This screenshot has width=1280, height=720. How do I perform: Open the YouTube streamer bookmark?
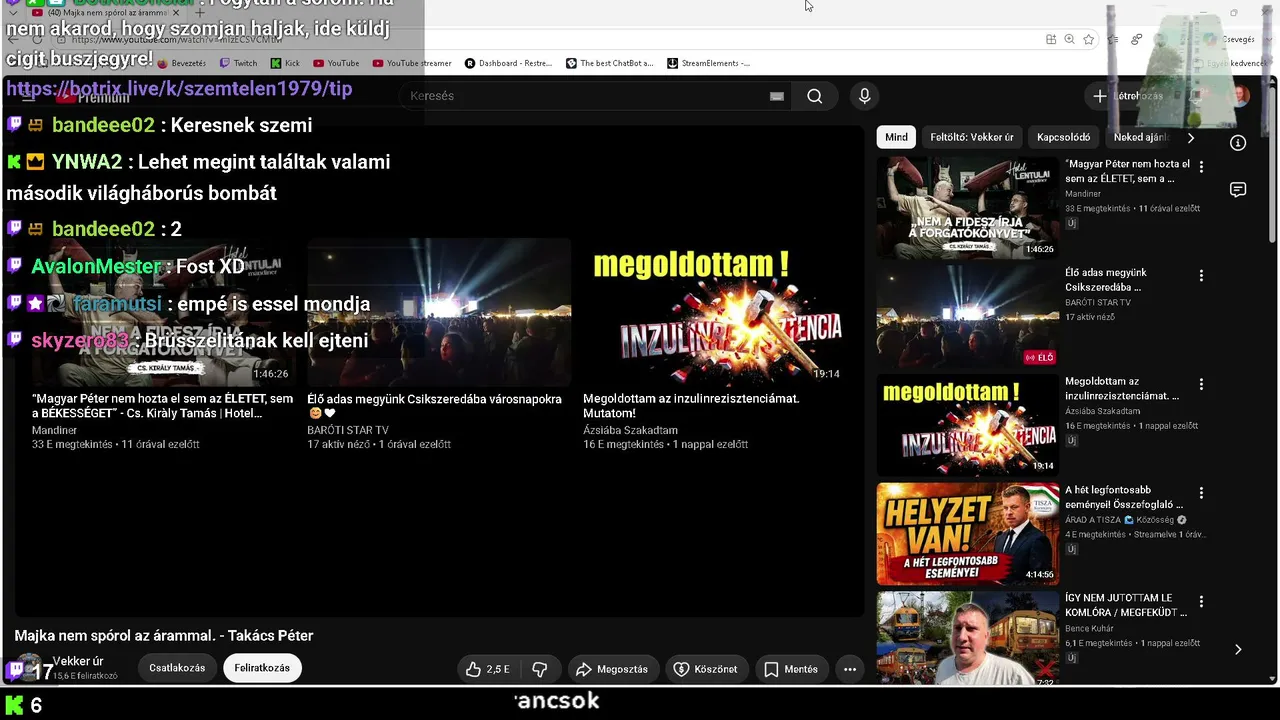point(412,63)
